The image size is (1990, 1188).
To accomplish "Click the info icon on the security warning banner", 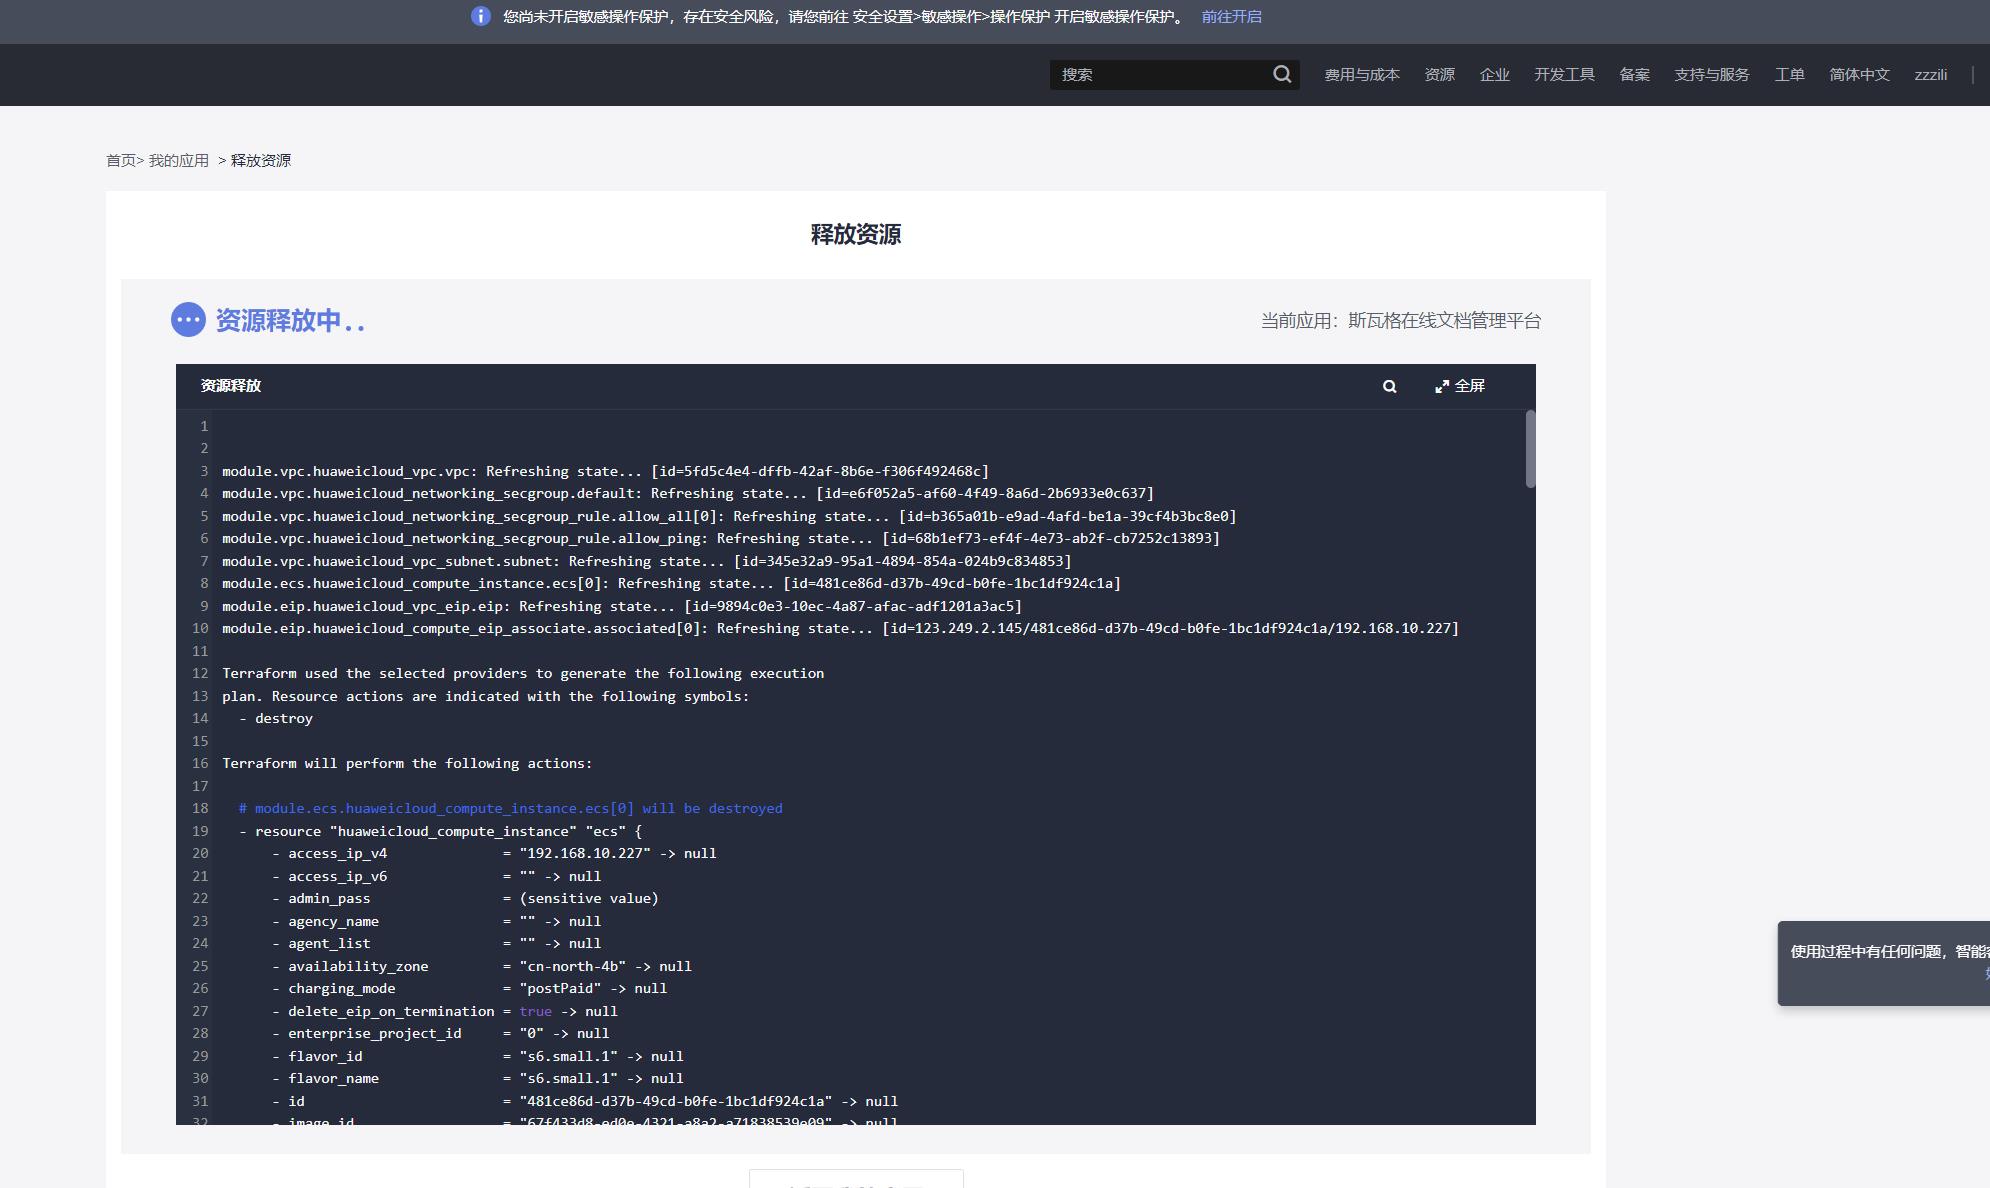I will coord(483,16).
